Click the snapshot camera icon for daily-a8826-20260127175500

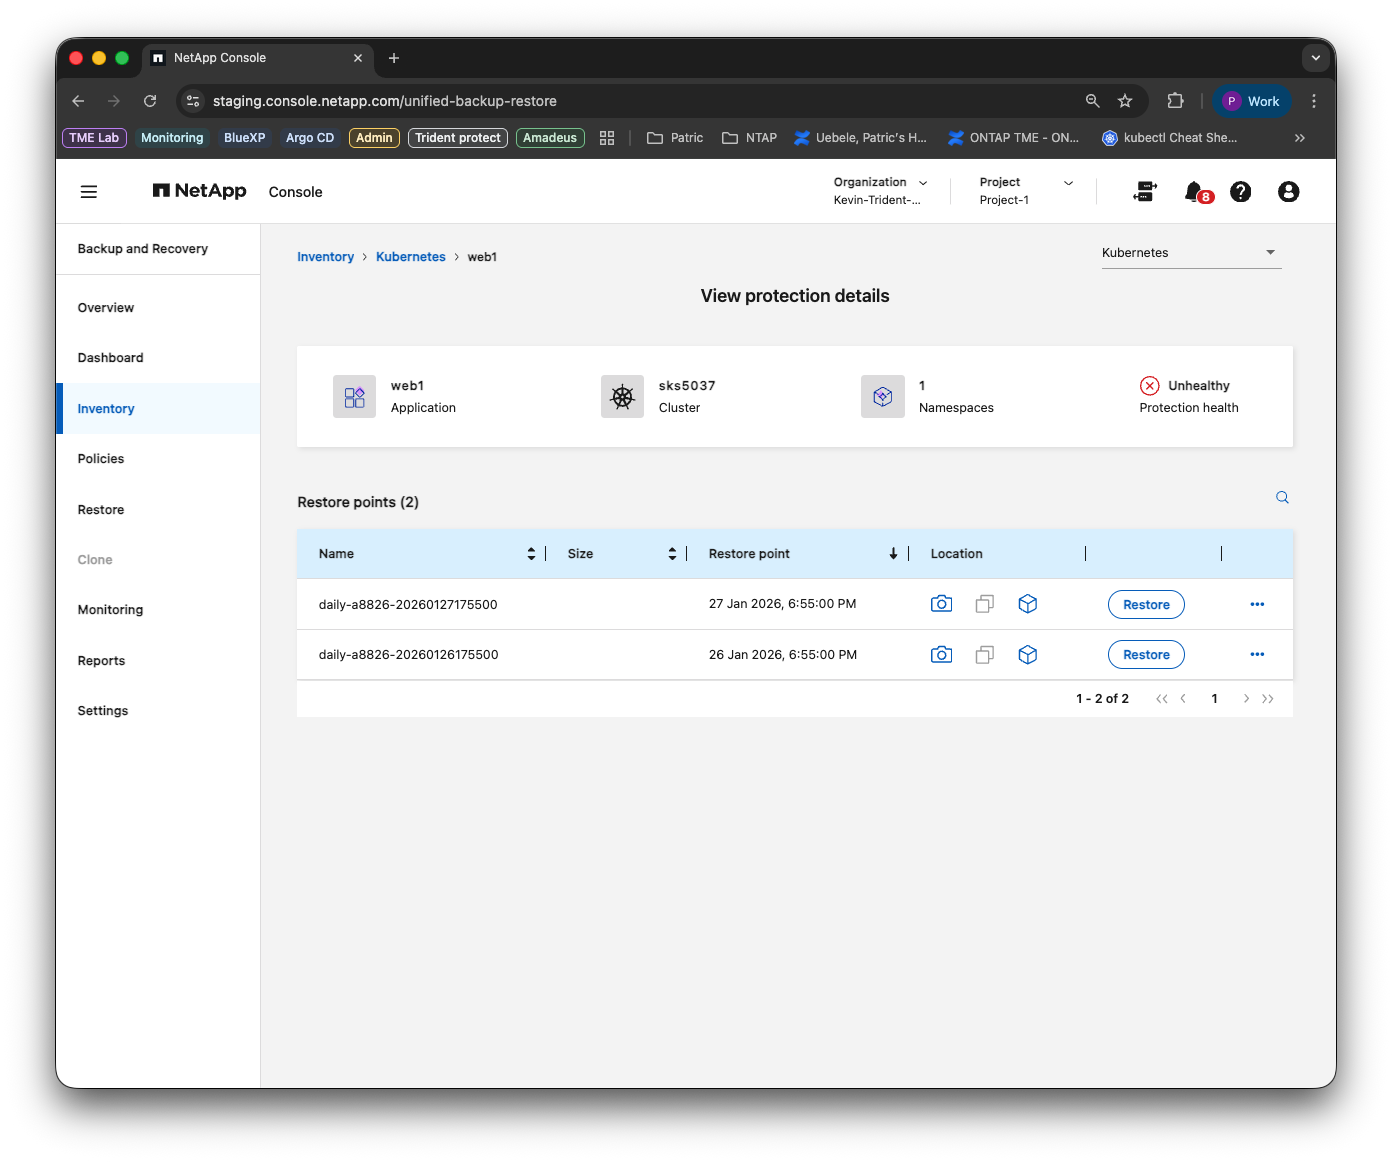coord(941,604)
